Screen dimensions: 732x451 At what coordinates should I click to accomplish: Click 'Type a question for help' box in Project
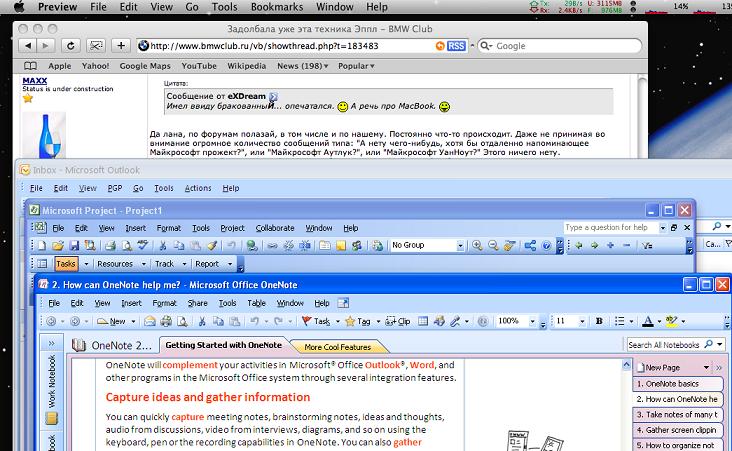610,227
